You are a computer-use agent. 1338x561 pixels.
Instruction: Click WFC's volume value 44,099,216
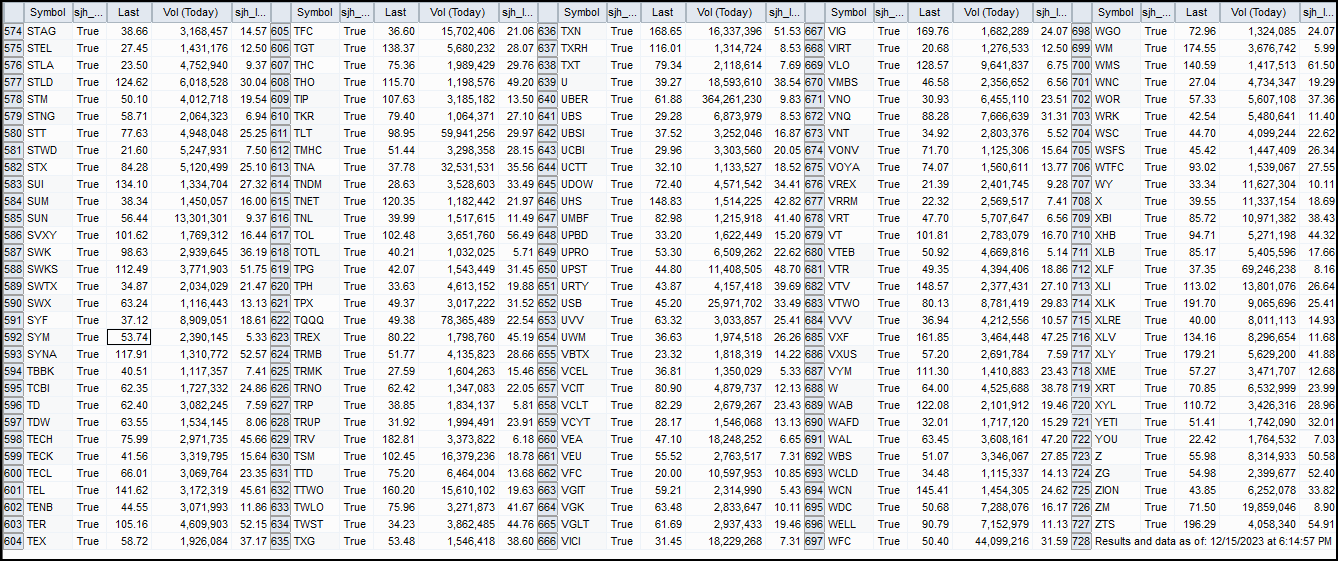click(x=994, y=541)
